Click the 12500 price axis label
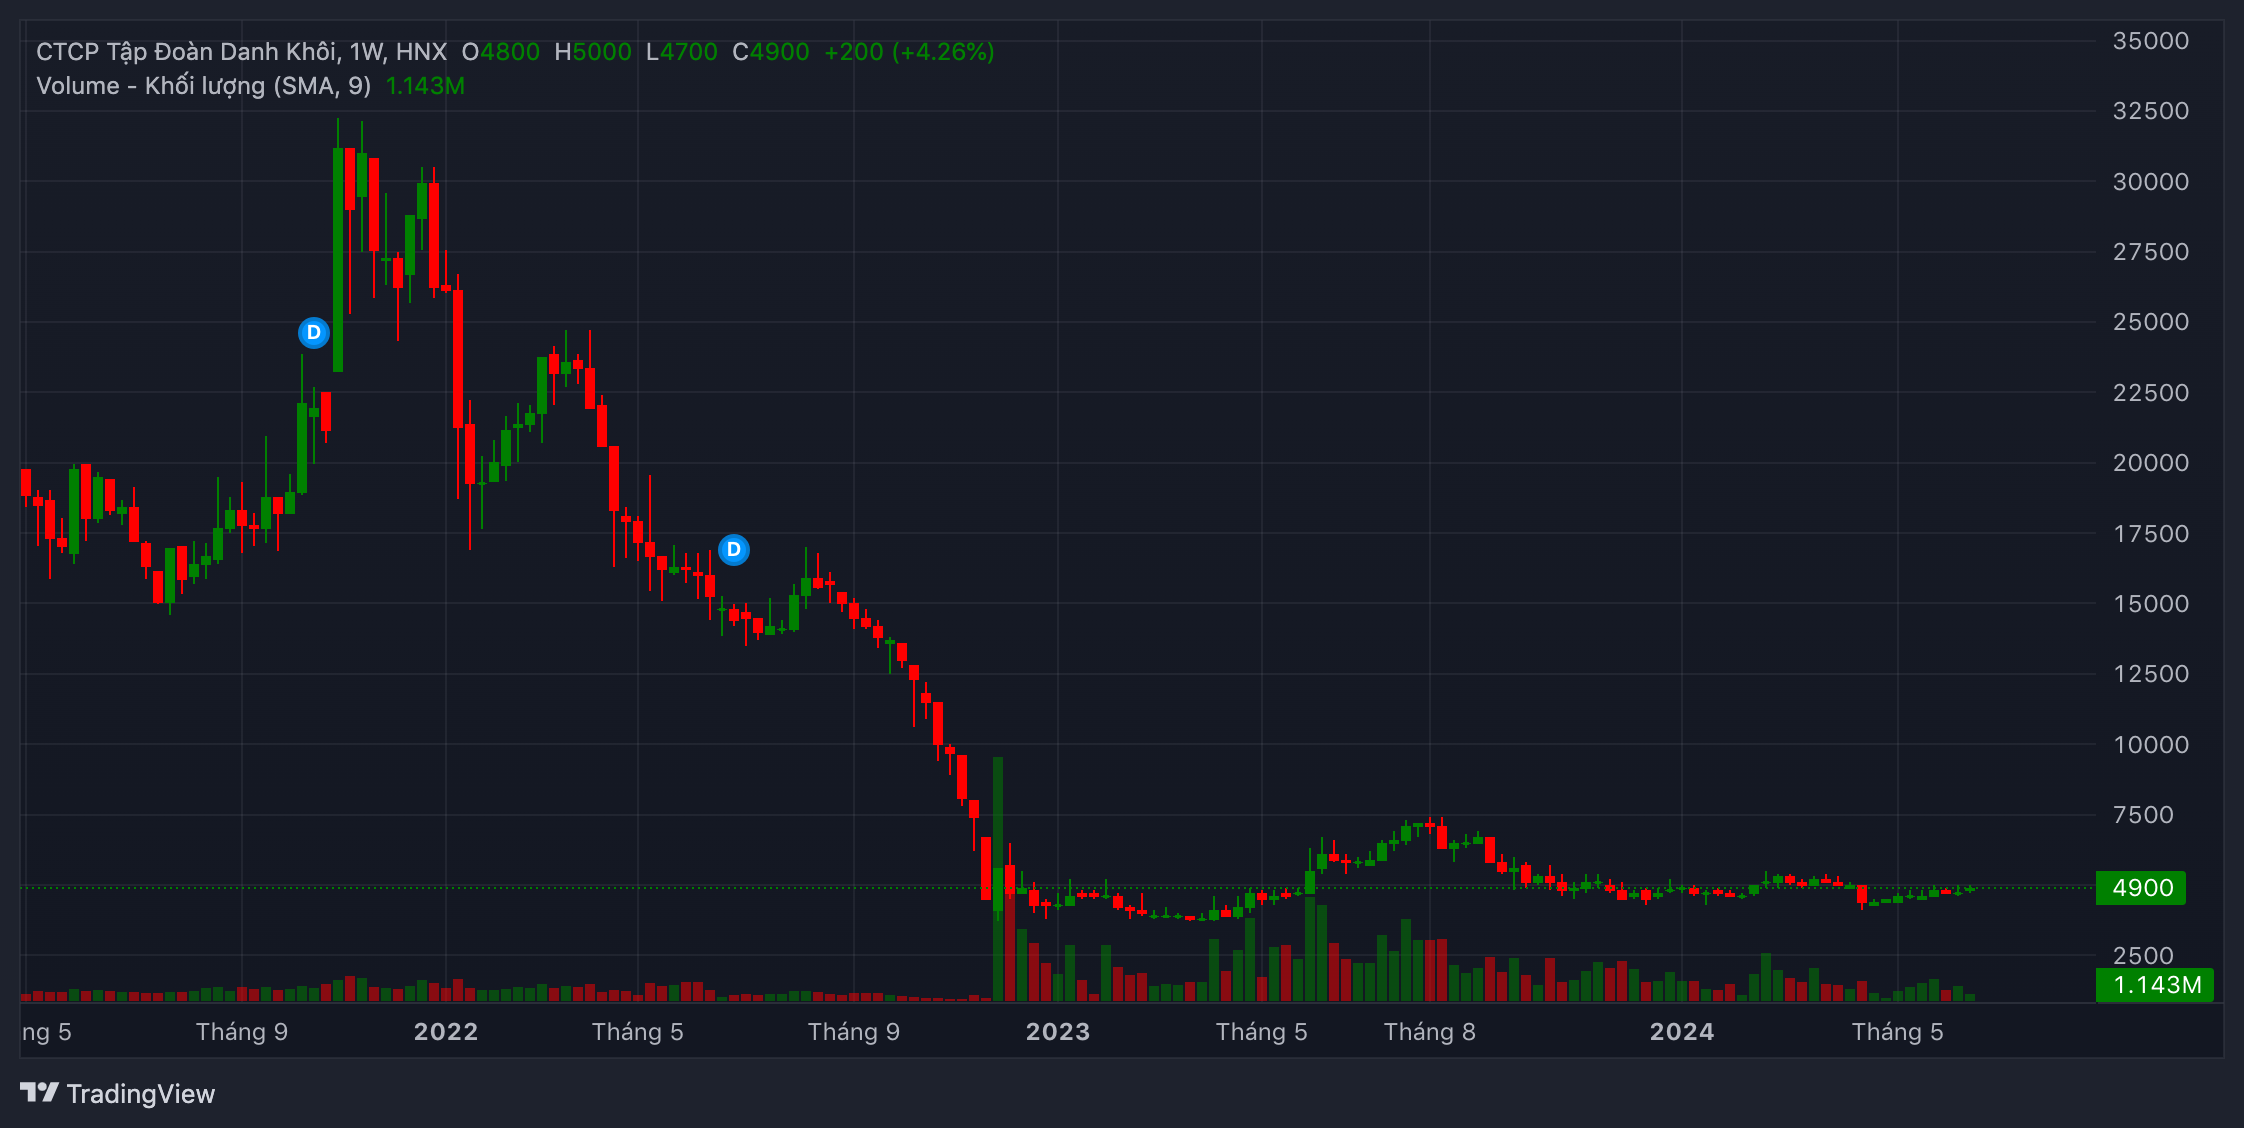Viewport: 2244px width, 1128px height. point(2151,674)
